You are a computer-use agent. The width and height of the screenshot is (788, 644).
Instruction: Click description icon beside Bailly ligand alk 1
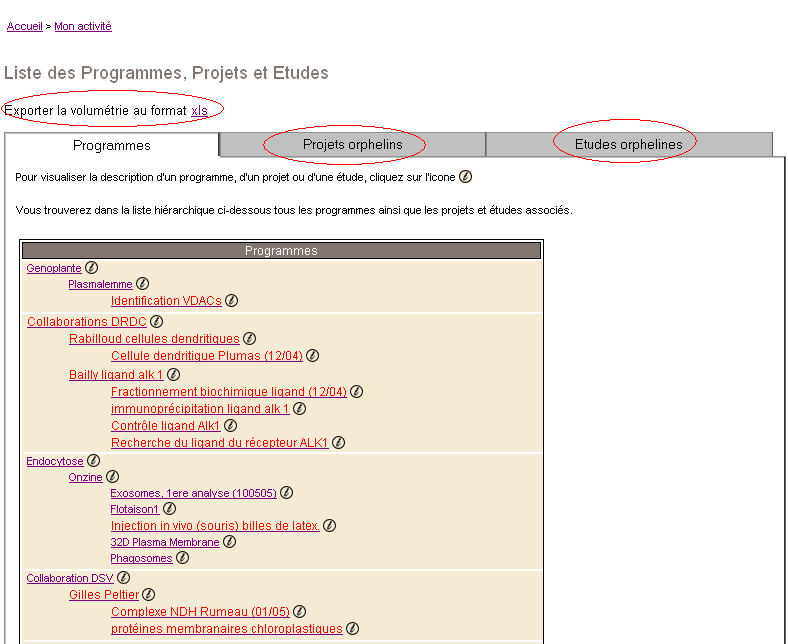173,375
